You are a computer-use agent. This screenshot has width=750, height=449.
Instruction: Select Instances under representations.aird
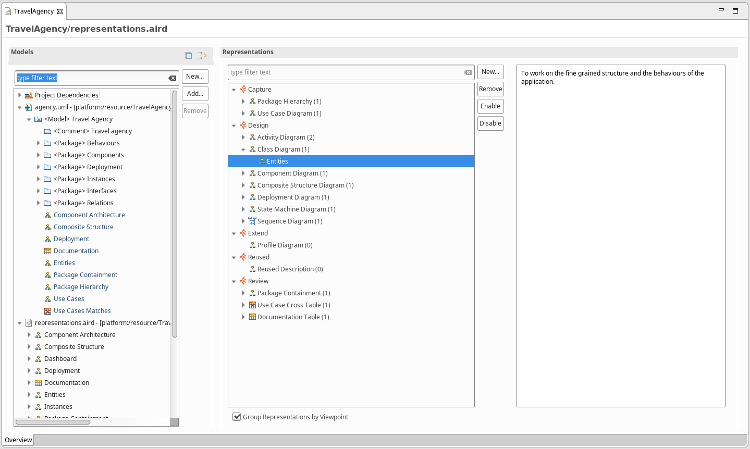(x=58, y=406)
